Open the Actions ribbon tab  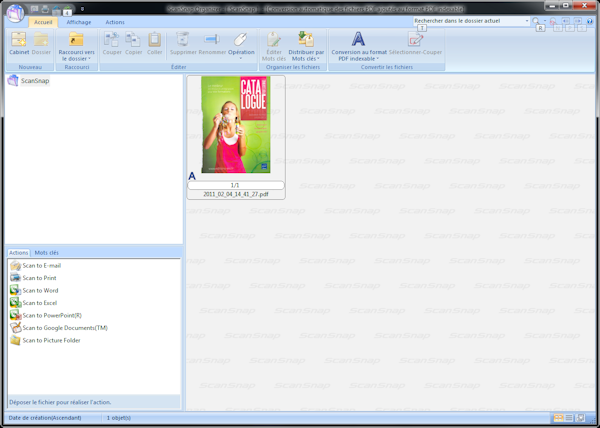pyautogui.click(x=115, y=21)
